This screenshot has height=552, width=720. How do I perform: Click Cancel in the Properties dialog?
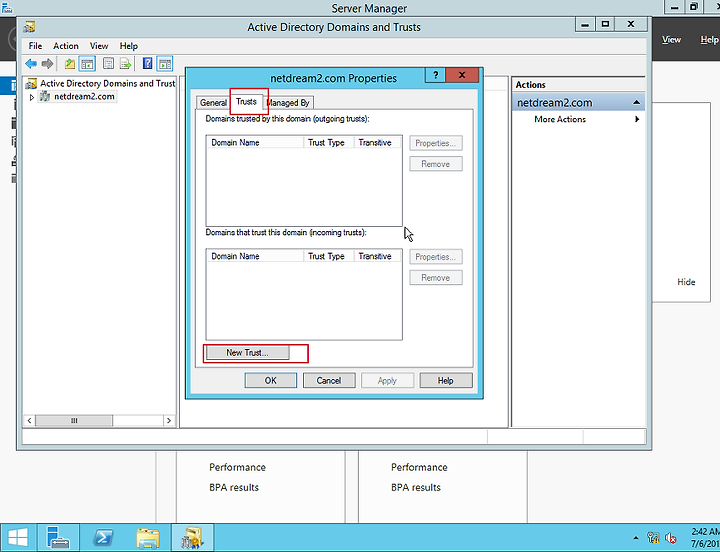[x=329, y=380]
